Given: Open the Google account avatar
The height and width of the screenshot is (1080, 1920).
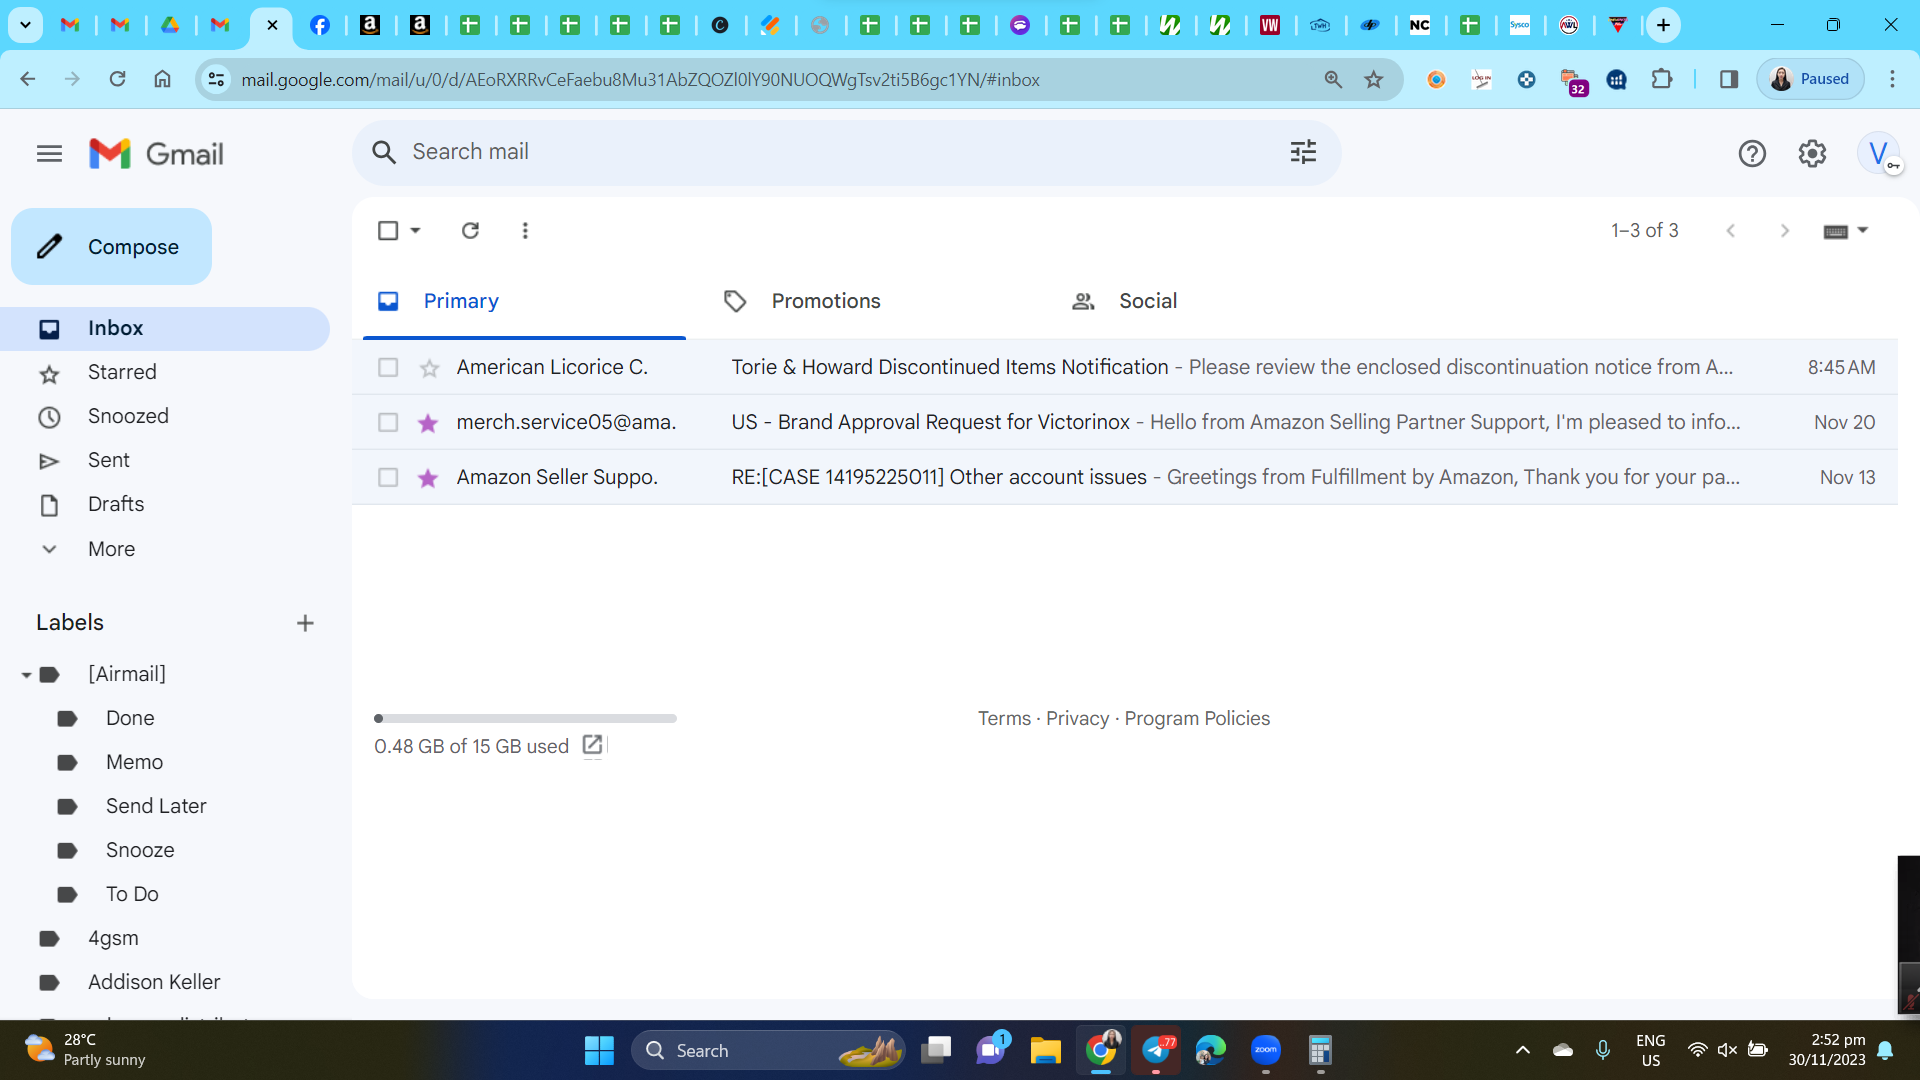Looking at the screenshot, I should pyautogui.click(x=1878, y=154).
